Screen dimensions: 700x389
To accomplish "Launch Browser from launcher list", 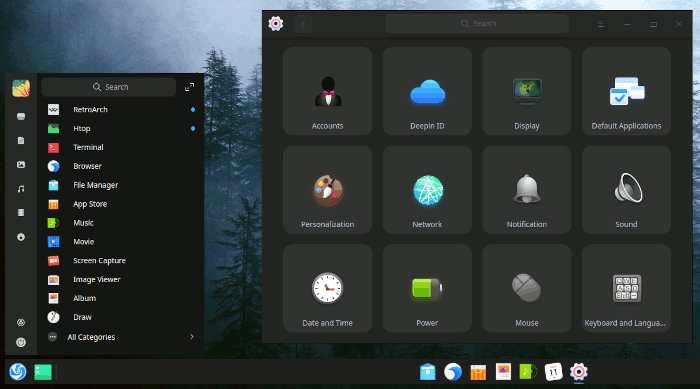I will 121,166.
